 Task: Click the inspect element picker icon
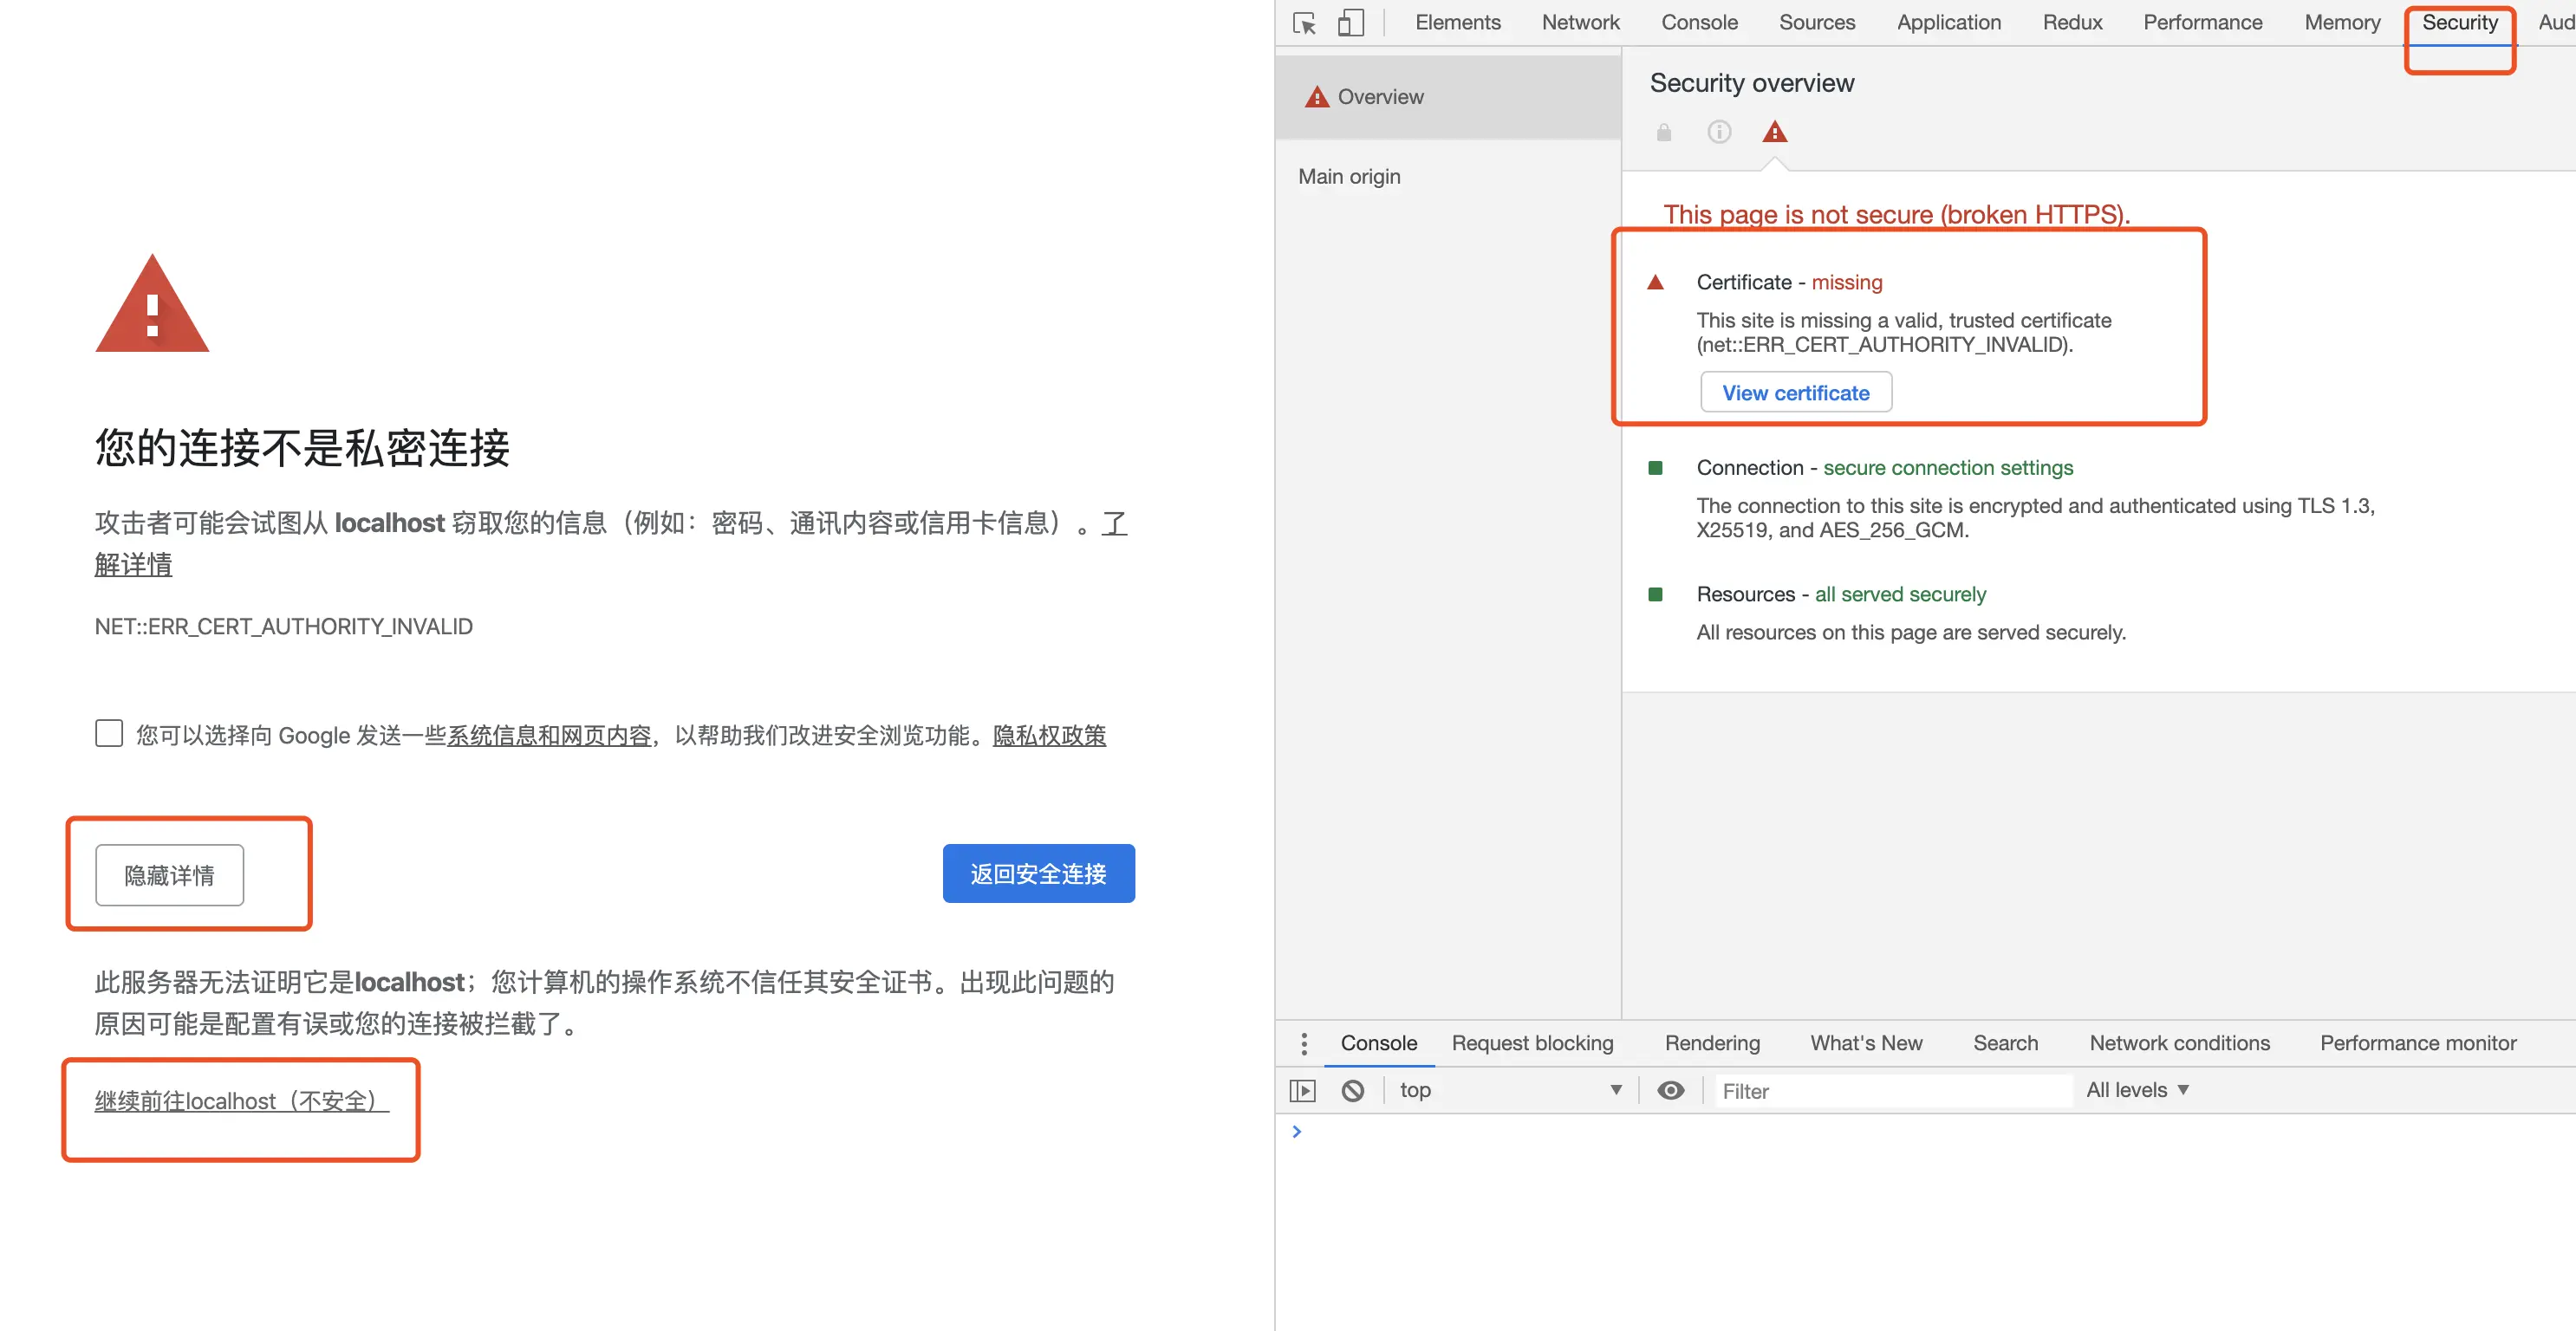pos(1304,23)
